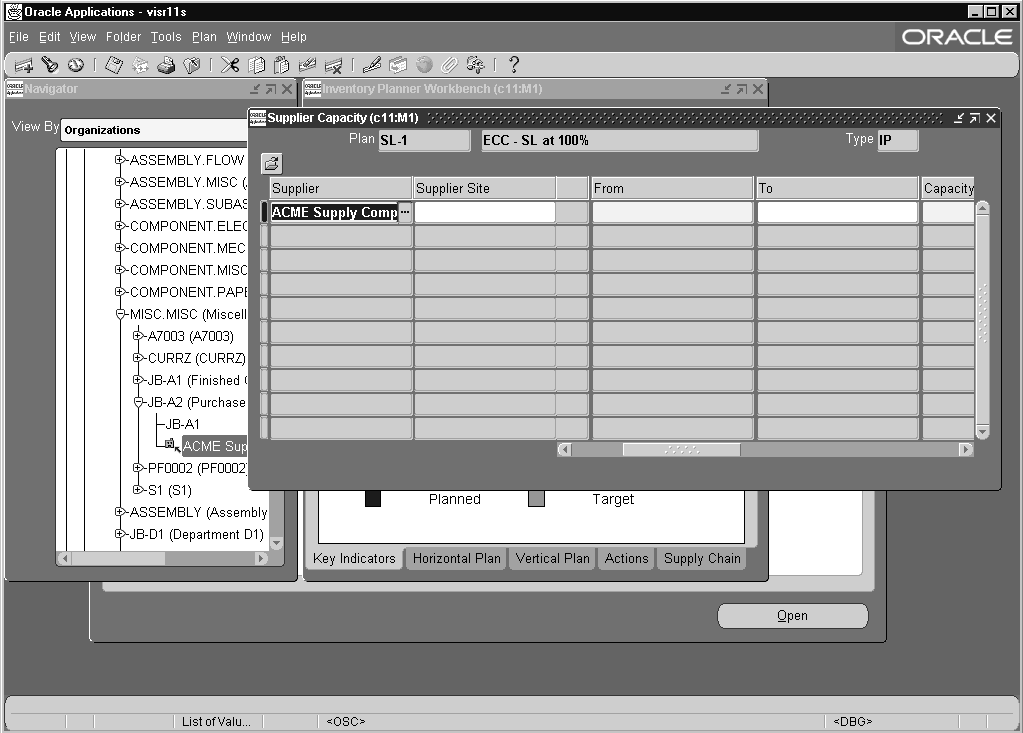Open the Help menu
The width and height of the screenshot is (1023, 733).
pos(294,37)
